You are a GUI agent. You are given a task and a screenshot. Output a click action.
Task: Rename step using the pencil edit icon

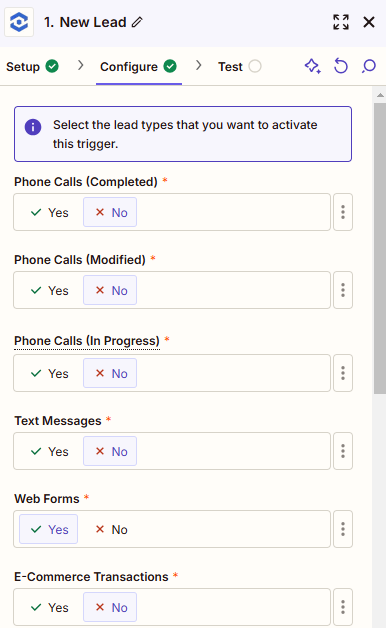point(137,22)
